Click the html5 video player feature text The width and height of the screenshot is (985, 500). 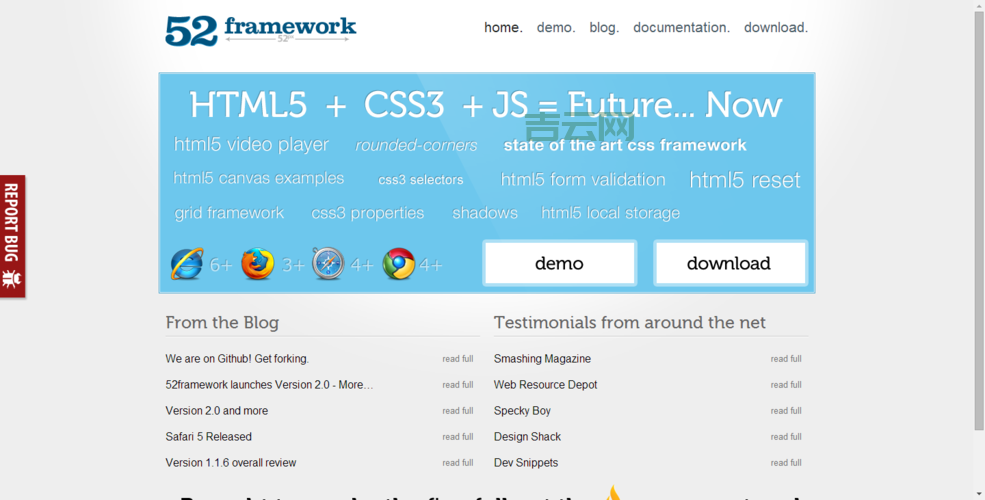(x=251, y=145)
